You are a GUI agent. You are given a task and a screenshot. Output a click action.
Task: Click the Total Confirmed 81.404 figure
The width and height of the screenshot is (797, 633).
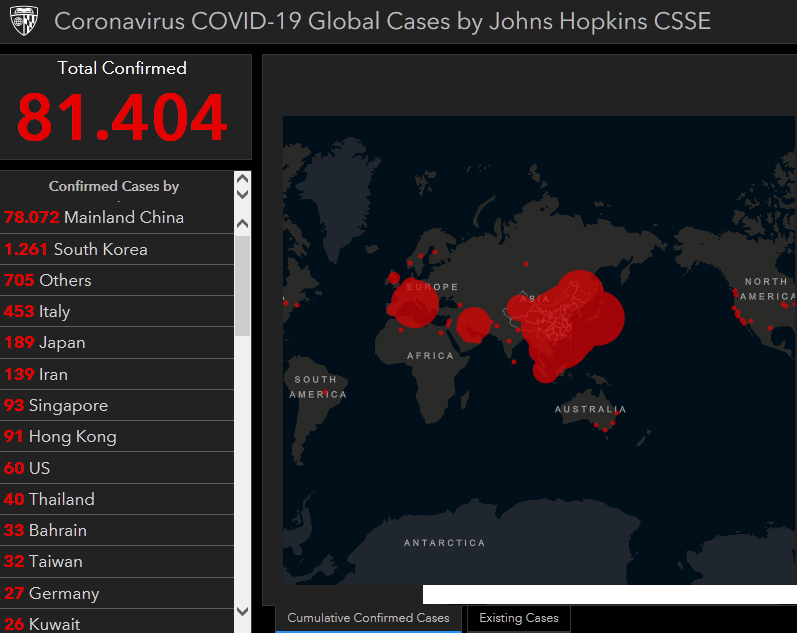(121, 117)
